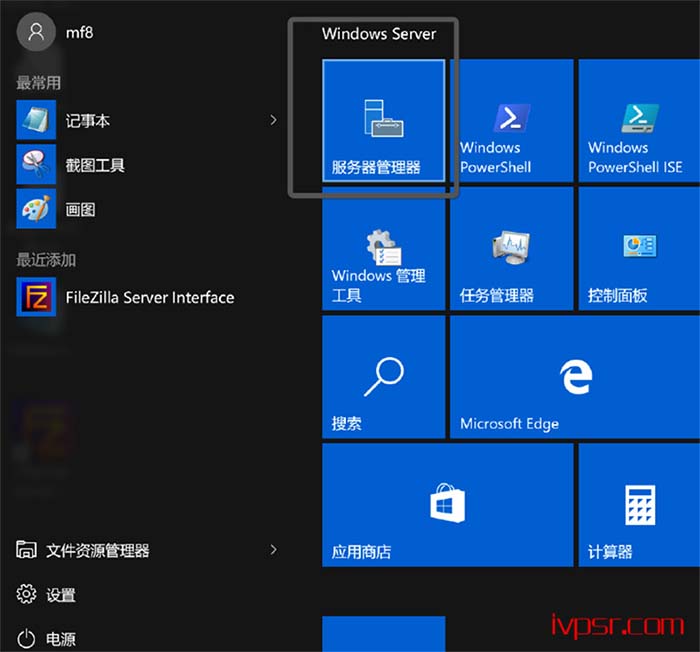Click the Windows Server group title
The width and height of the screenshot is (700, 652).
click(379, 34)
